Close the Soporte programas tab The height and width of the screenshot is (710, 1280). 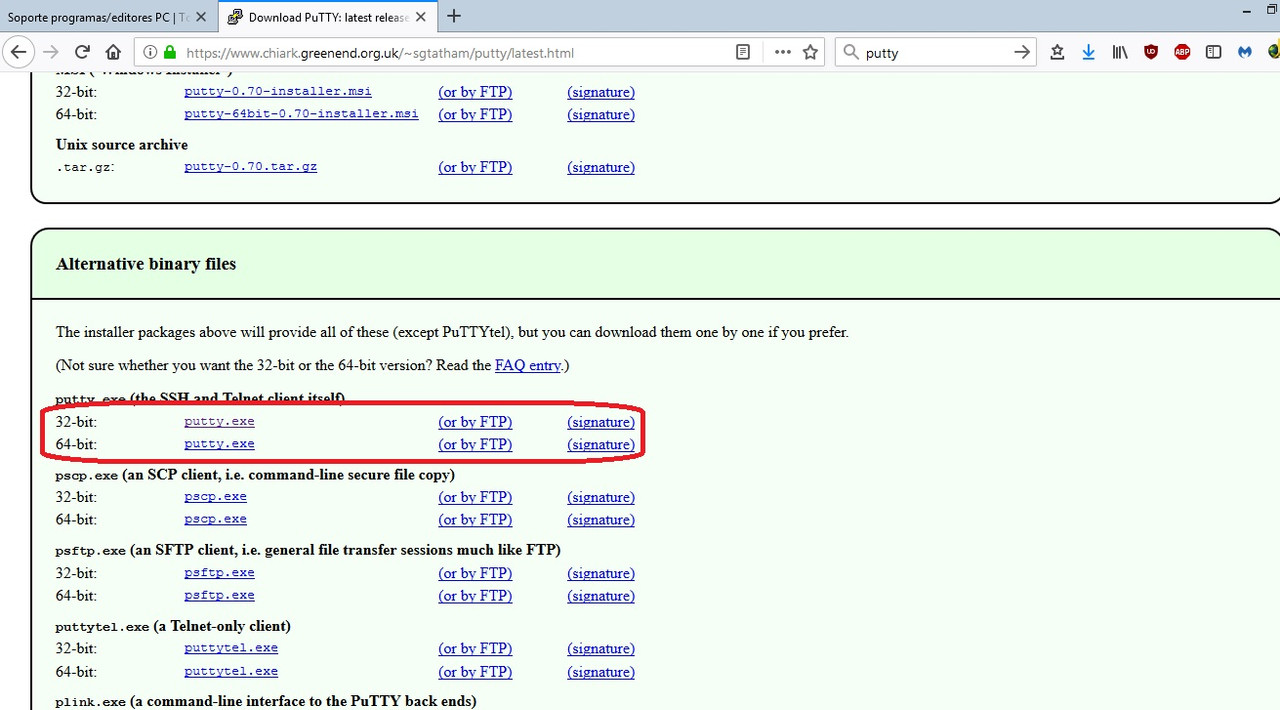click(x=202, y=17)
